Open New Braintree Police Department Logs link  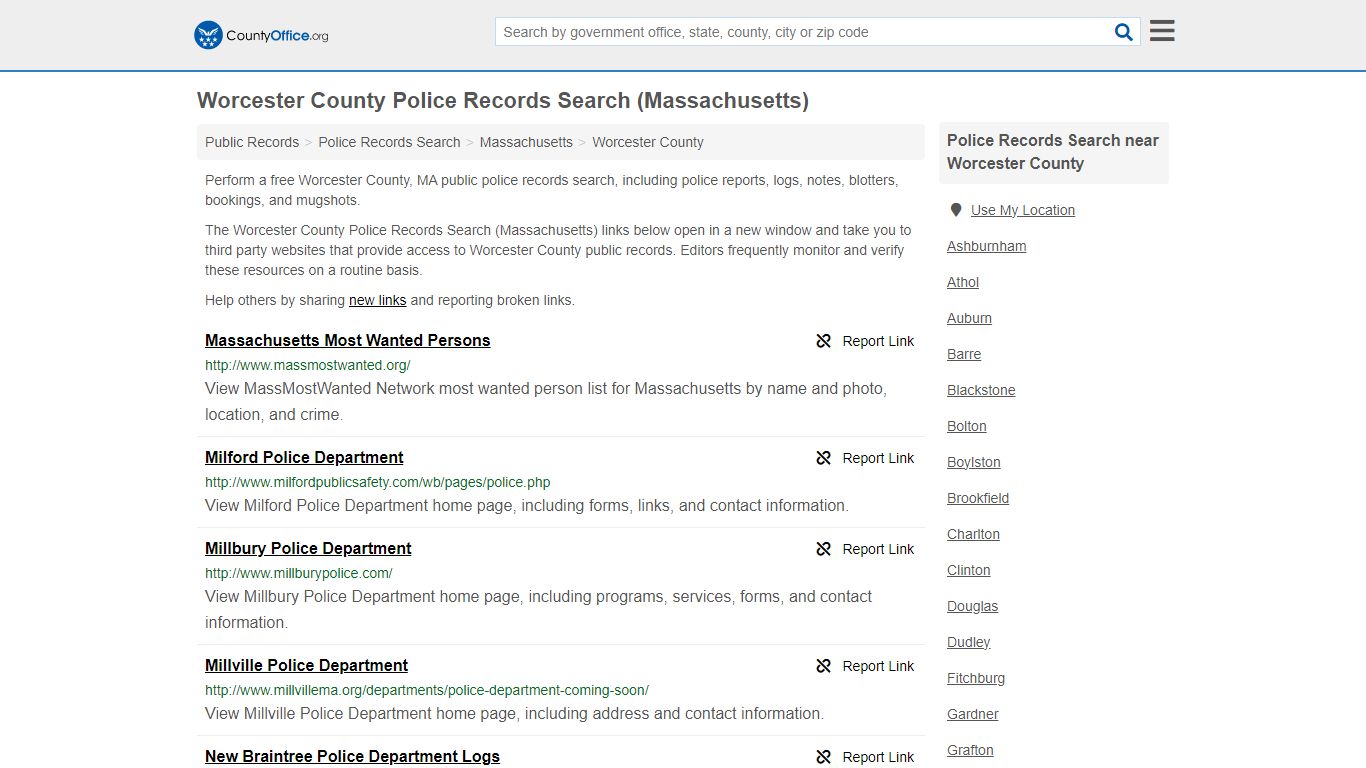(x=352, y=756)
